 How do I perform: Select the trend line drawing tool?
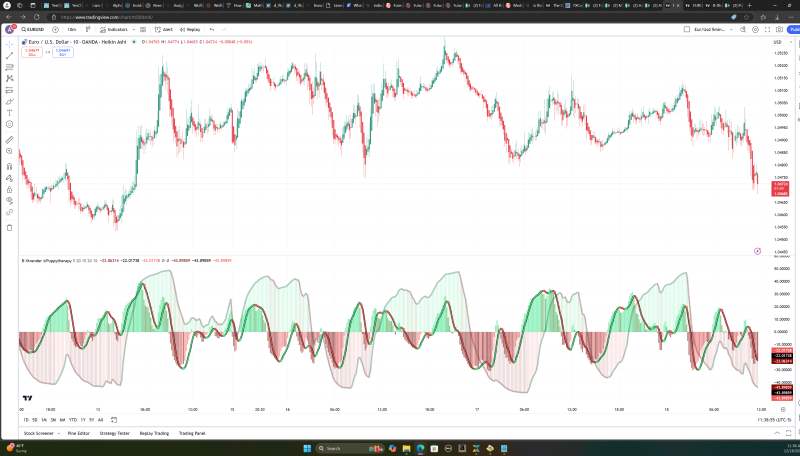pyautogui.click(x=9, y=56)
